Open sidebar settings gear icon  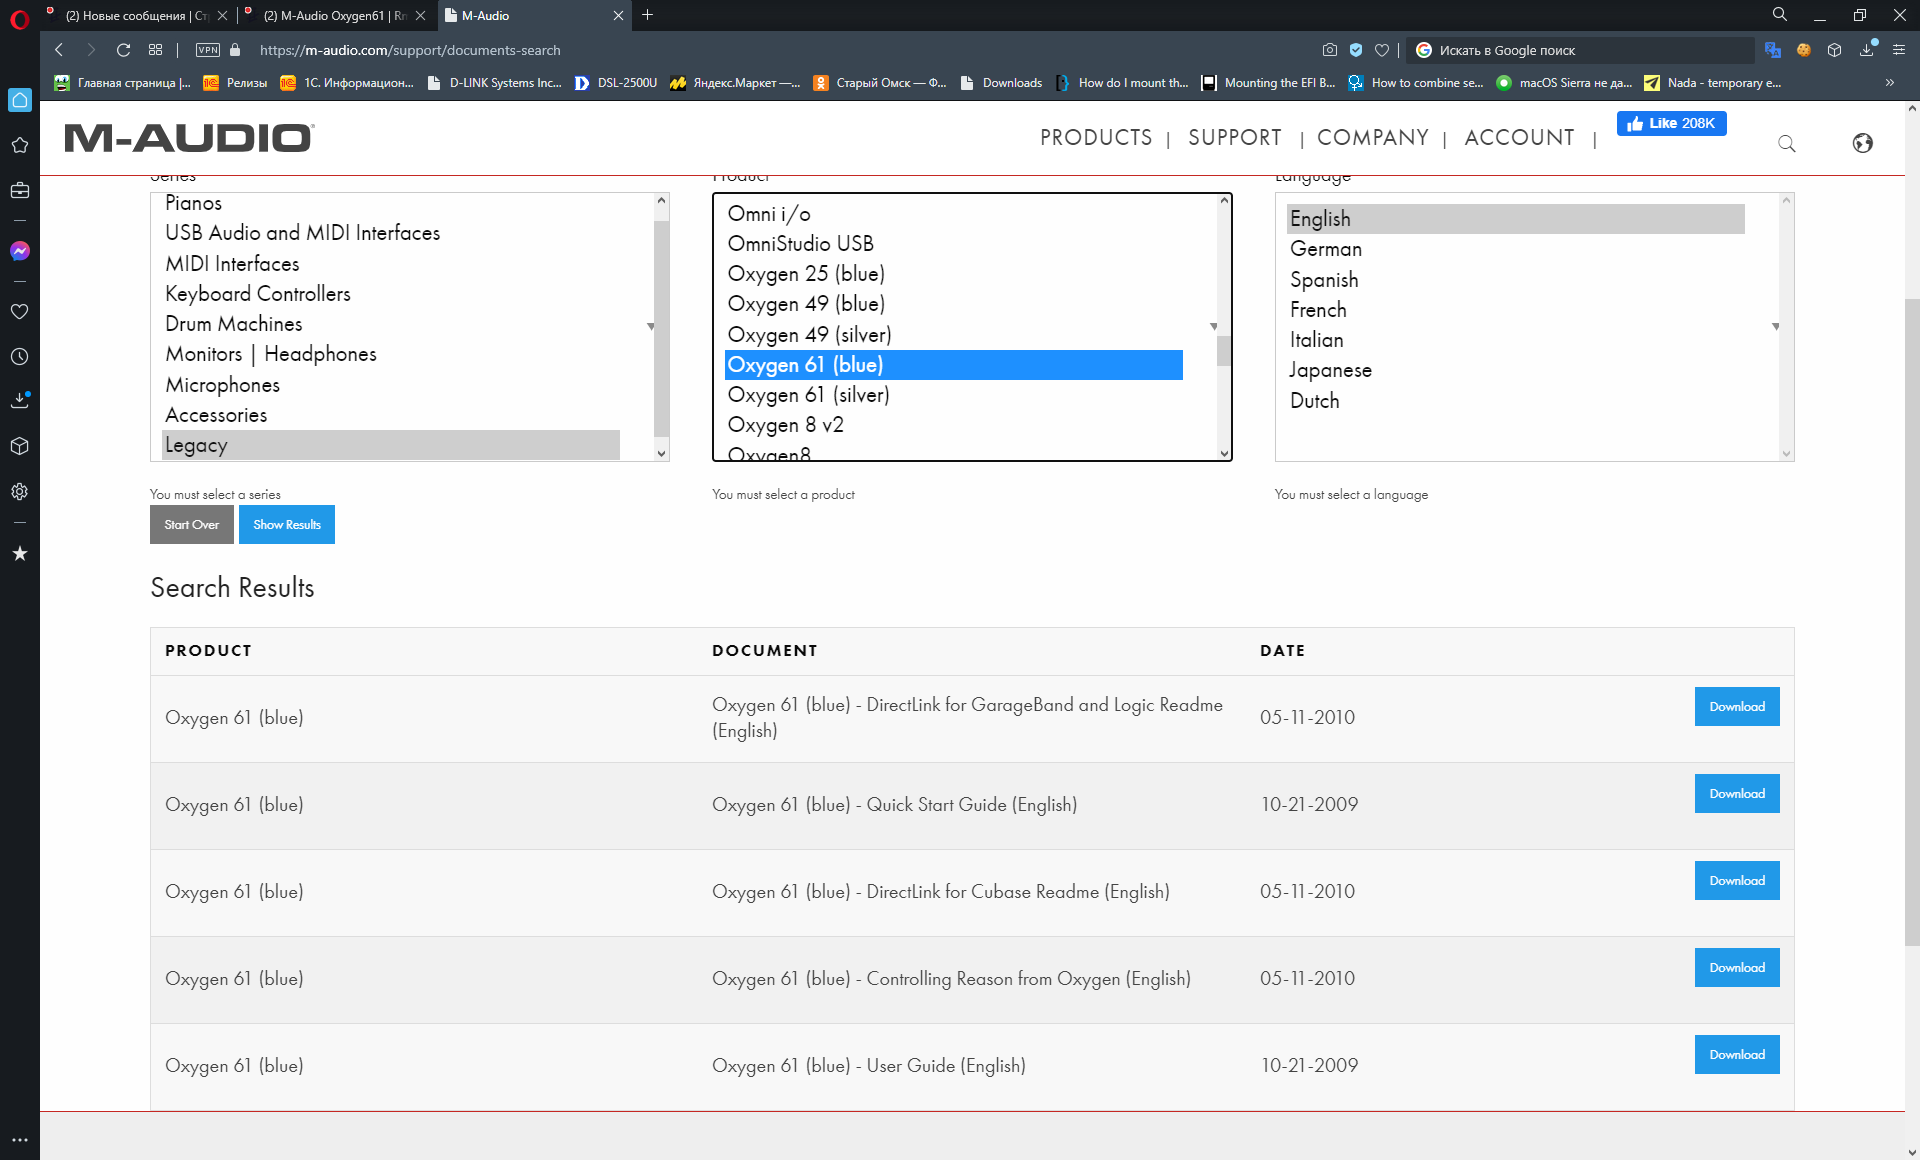tap(19, 491)
